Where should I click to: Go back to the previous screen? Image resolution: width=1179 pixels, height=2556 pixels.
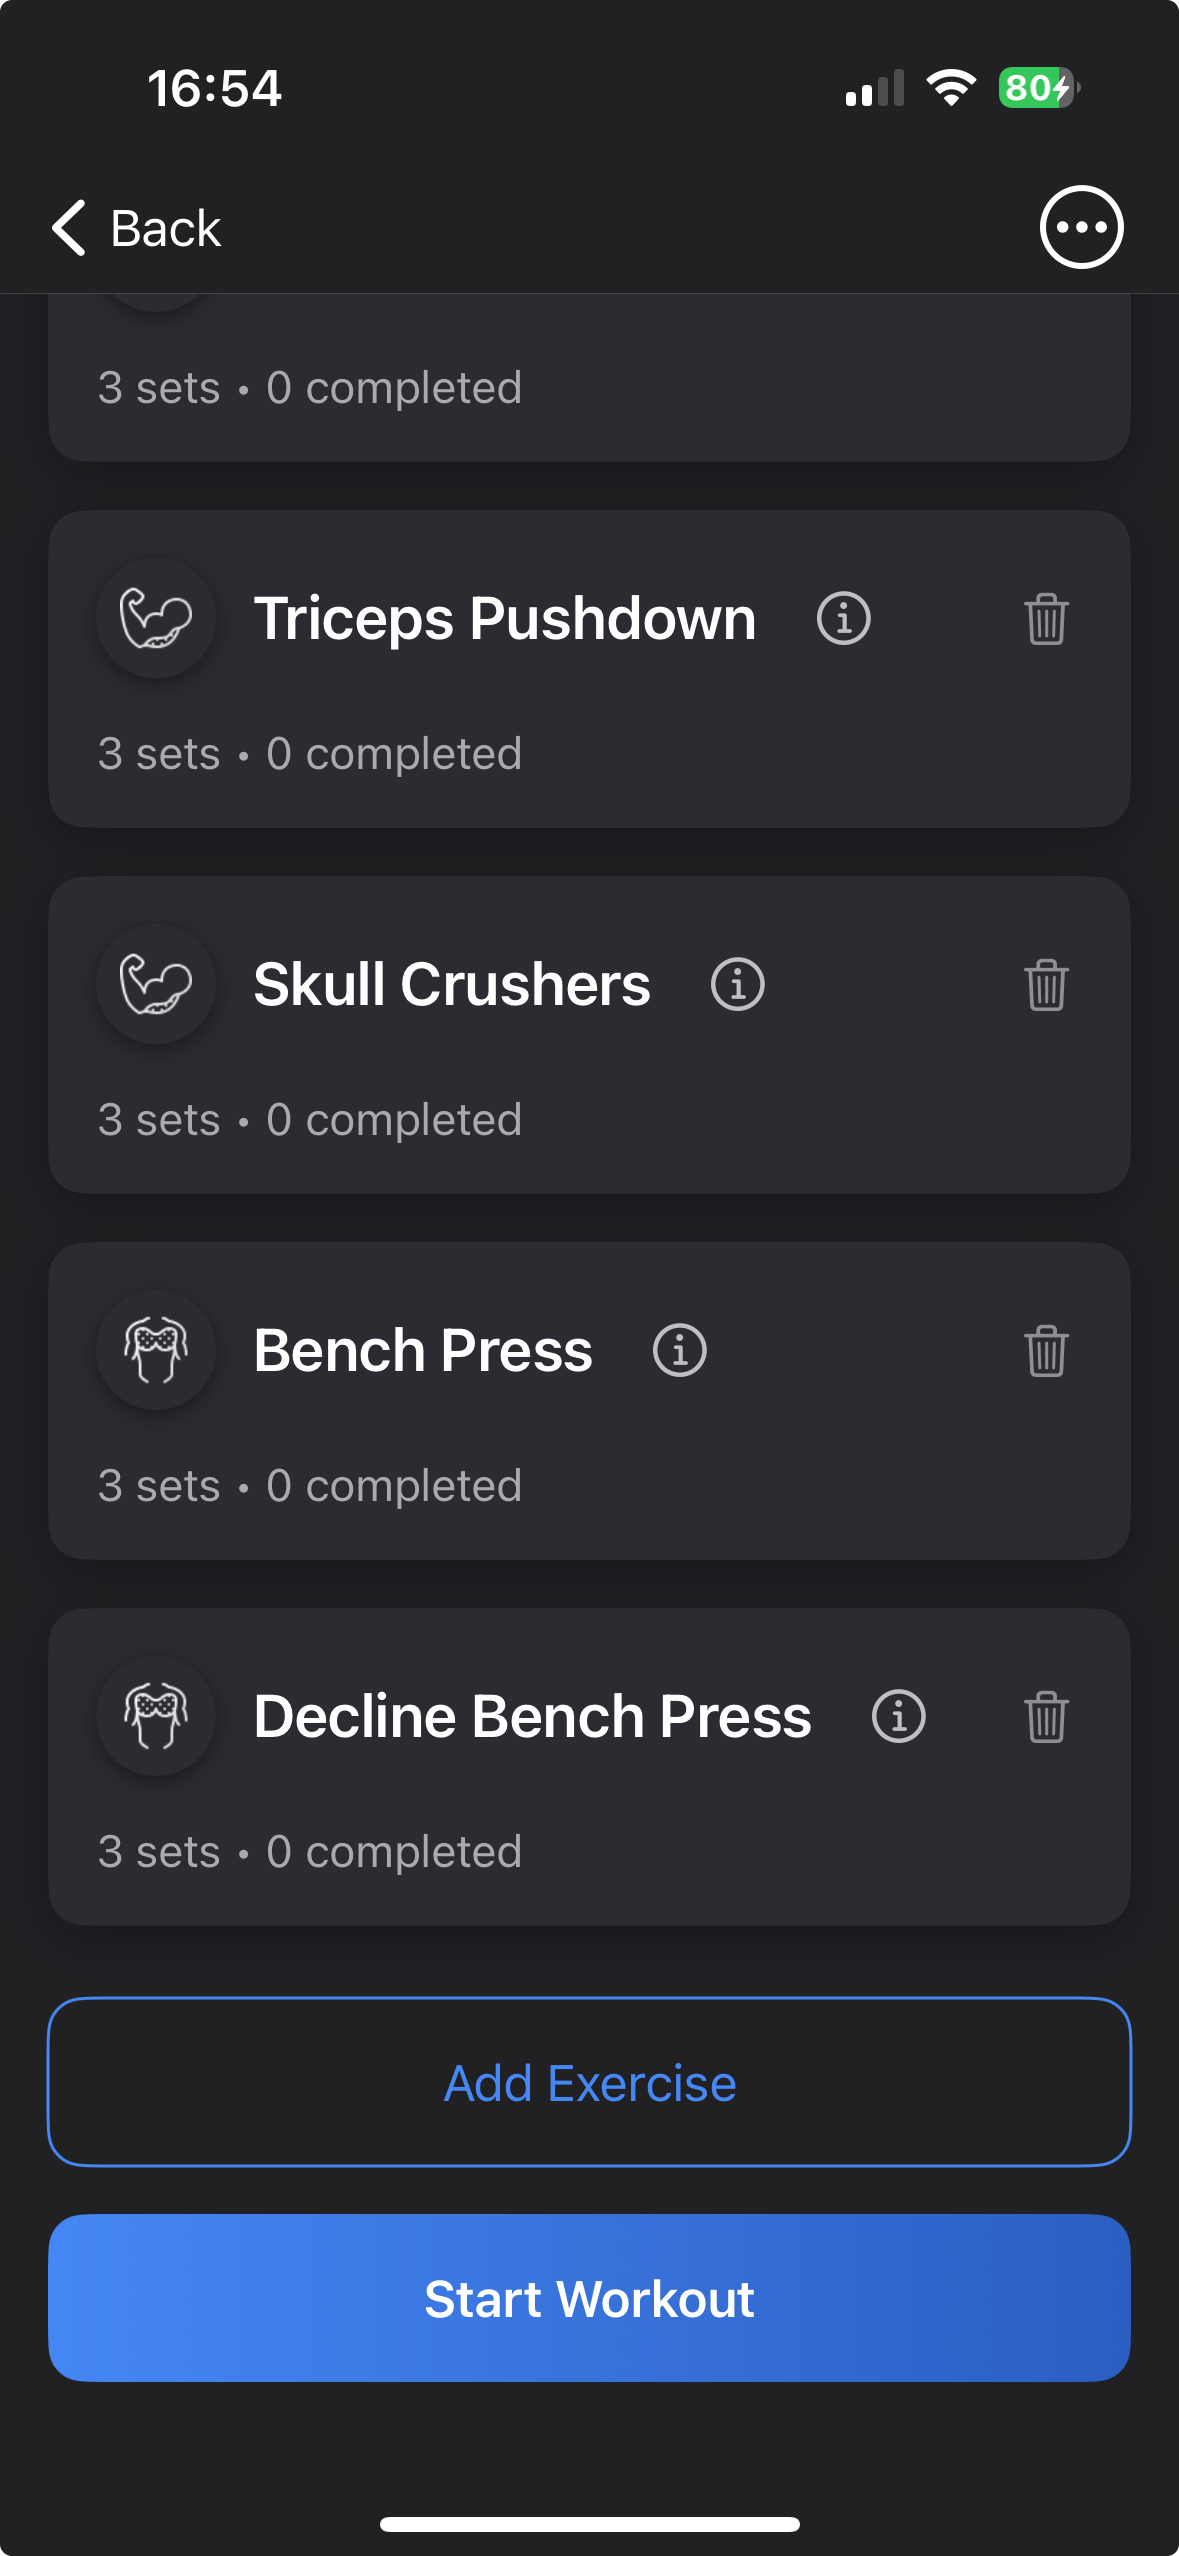[x=137, y=228]
